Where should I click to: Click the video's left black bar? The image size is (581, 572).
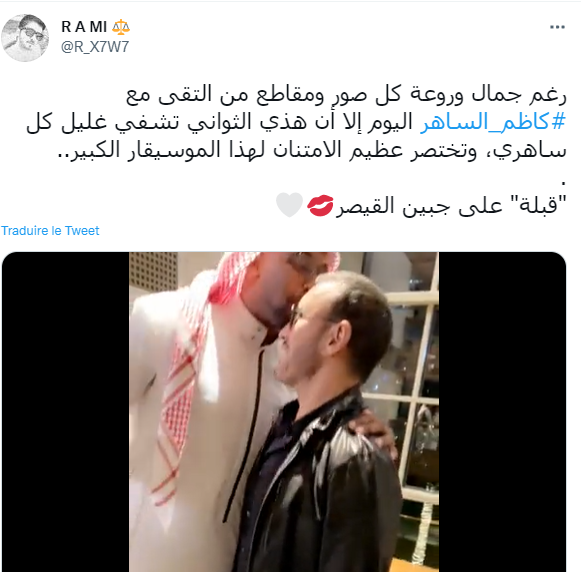[x=66, y=412]
